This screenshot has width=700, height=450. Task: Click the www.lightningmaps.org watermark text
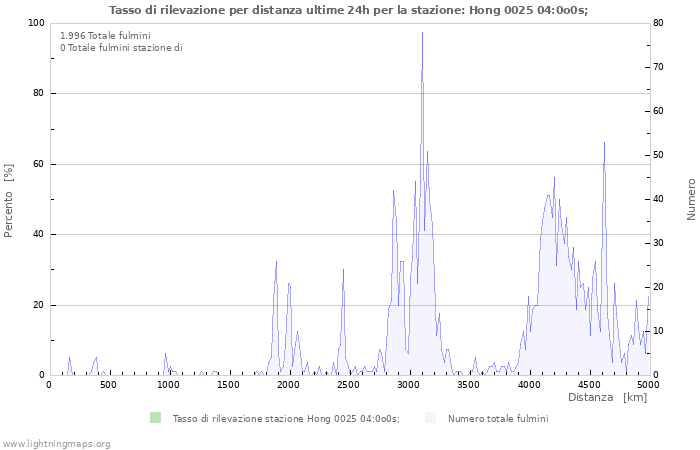(x=56, y=443)
